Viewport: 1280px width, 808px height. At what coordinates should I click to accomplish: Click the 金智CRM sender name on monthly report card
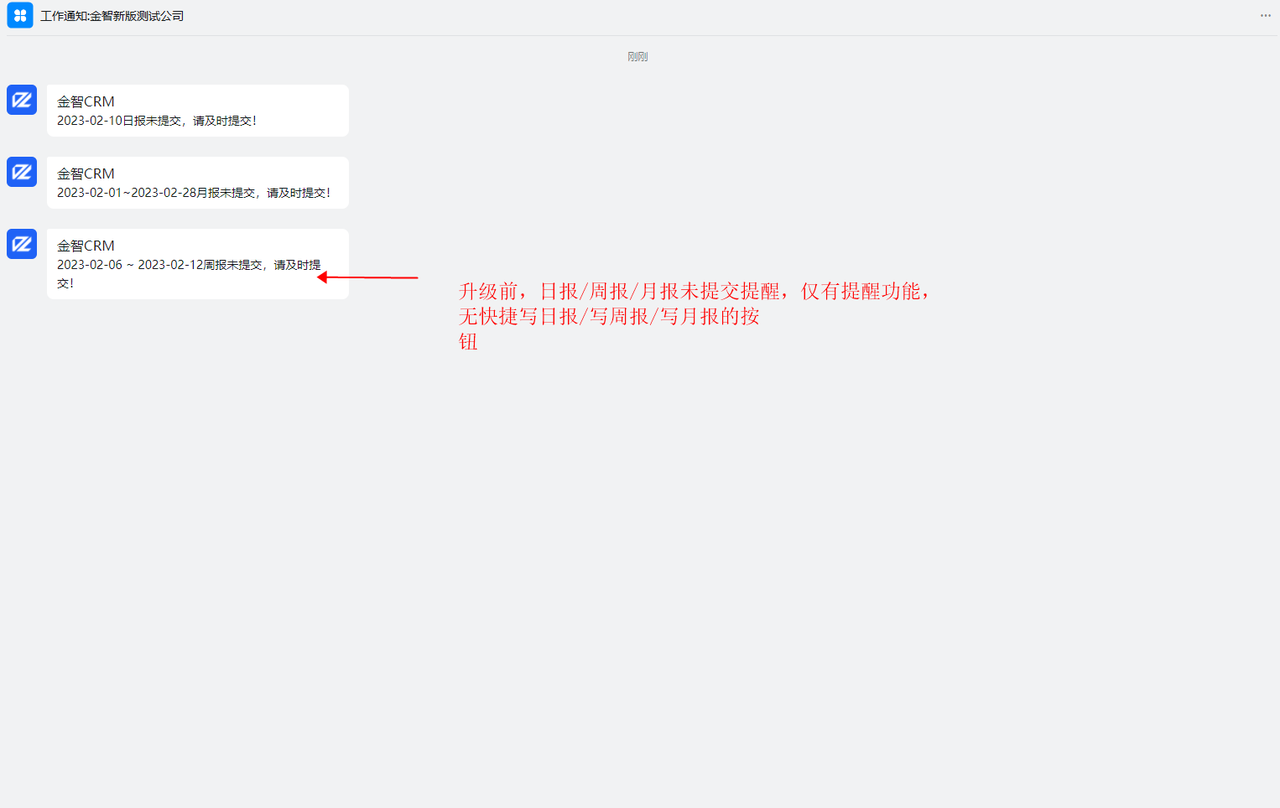(86, 174)
